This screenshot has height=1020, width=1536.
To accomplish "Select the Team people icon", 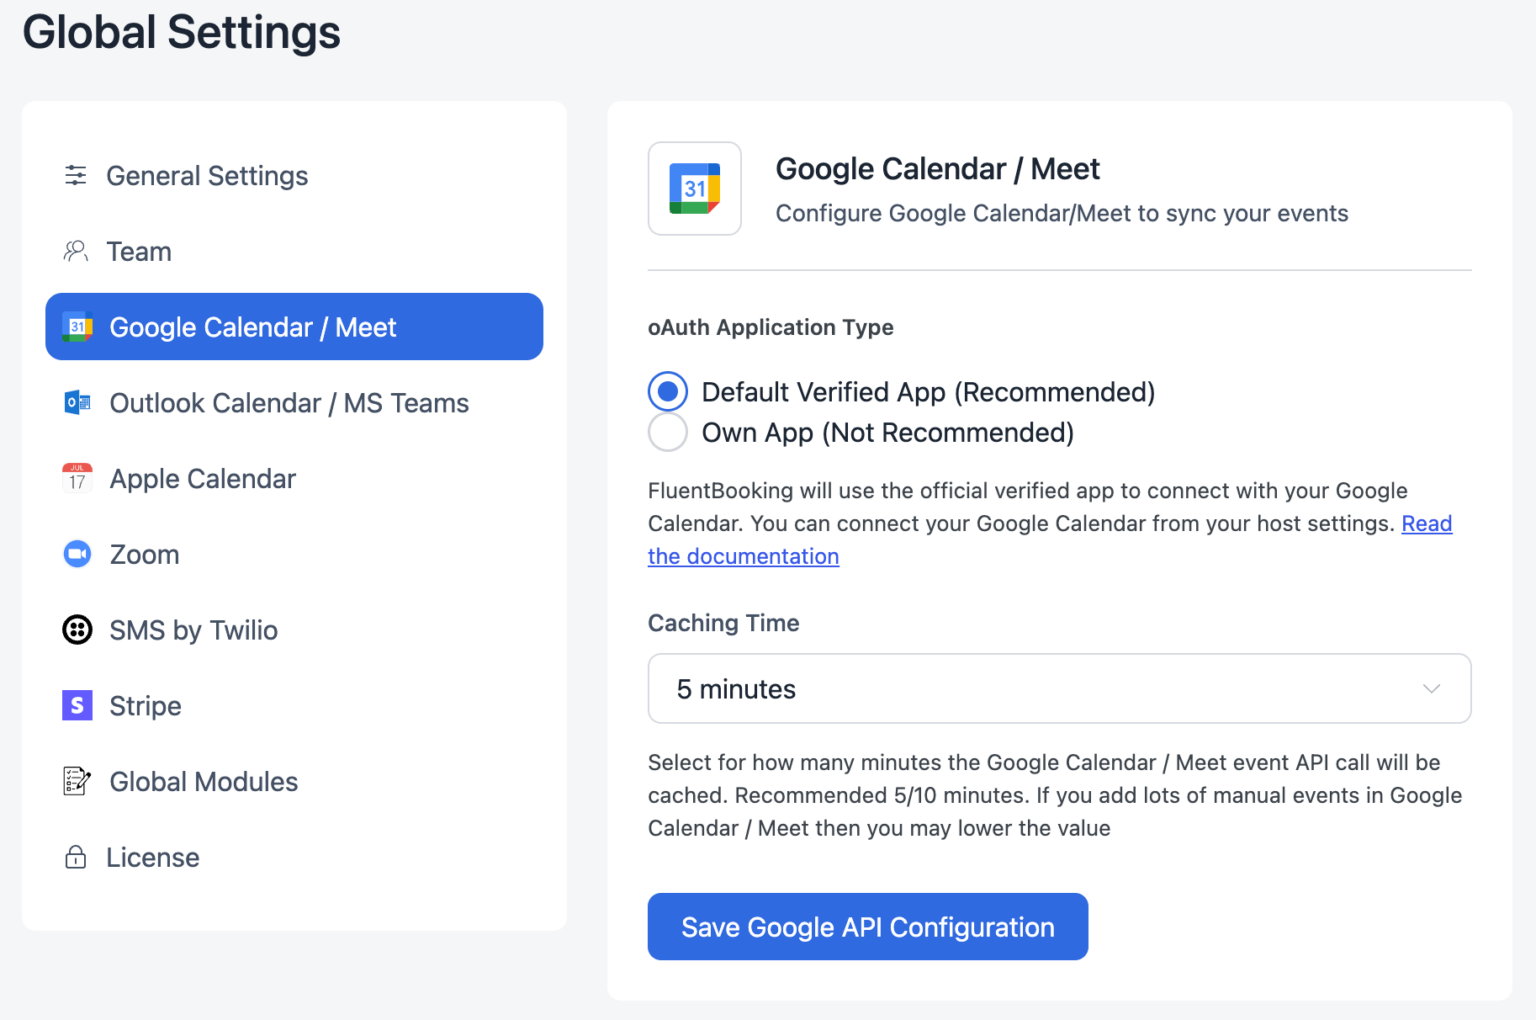I will (75, 251).
